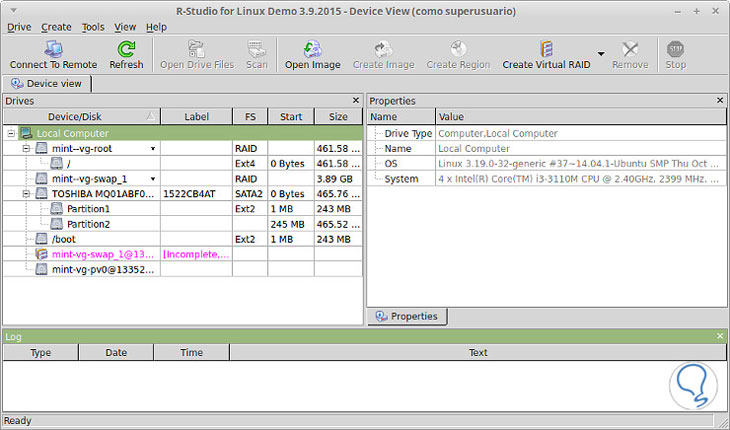
Task: Select the mint--vg-root drive icon
Action: [x=41, y=148]
